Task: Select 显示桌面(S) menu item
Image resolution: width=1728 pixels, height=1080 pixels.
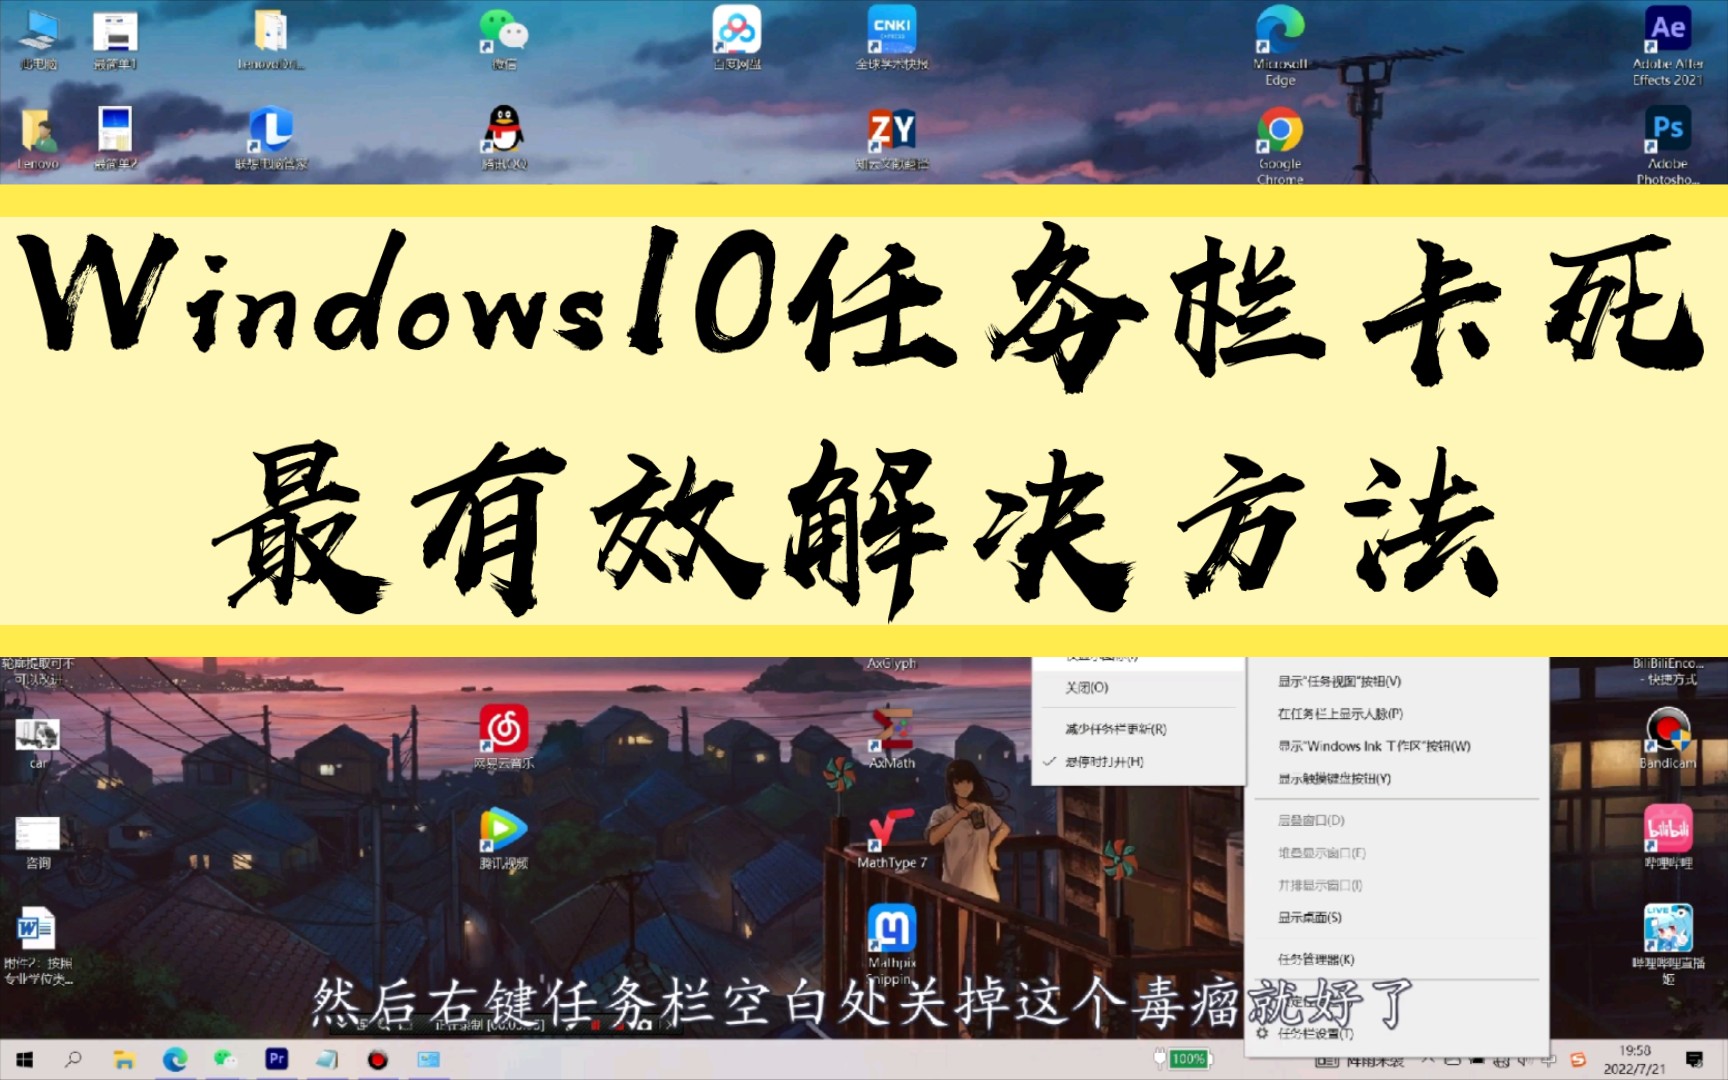Action: pyautogui.click(x=1396, y=917)
